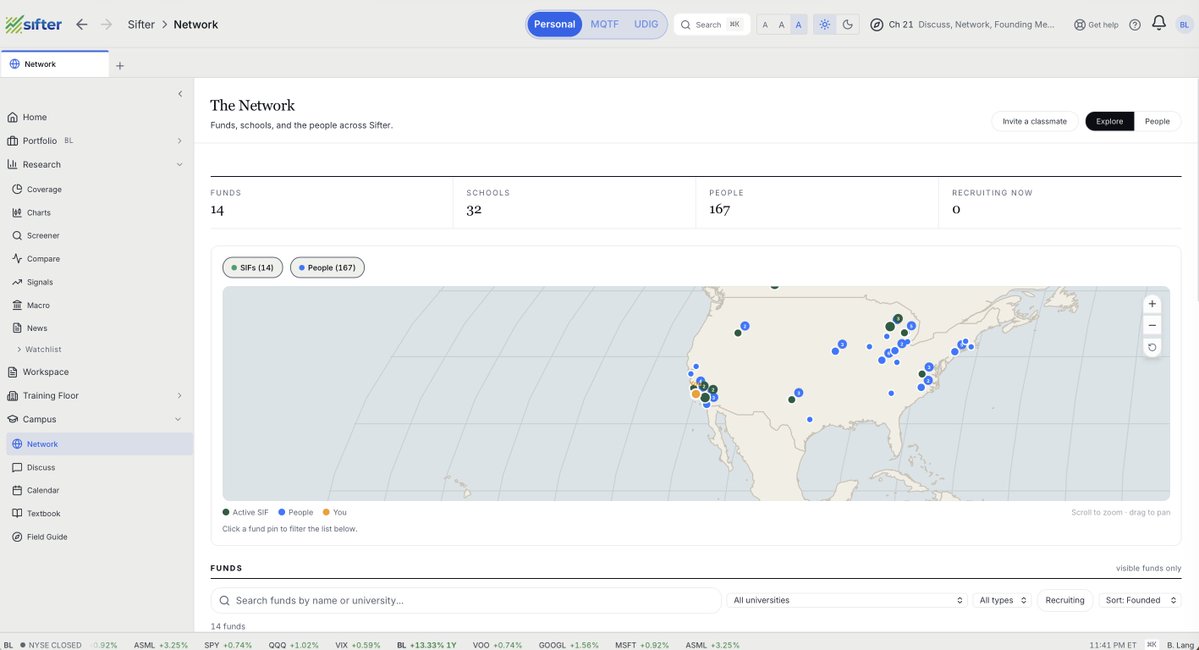Click Invite a classmate
This screenshot has height=650, width=1199.
[1035, 122]
